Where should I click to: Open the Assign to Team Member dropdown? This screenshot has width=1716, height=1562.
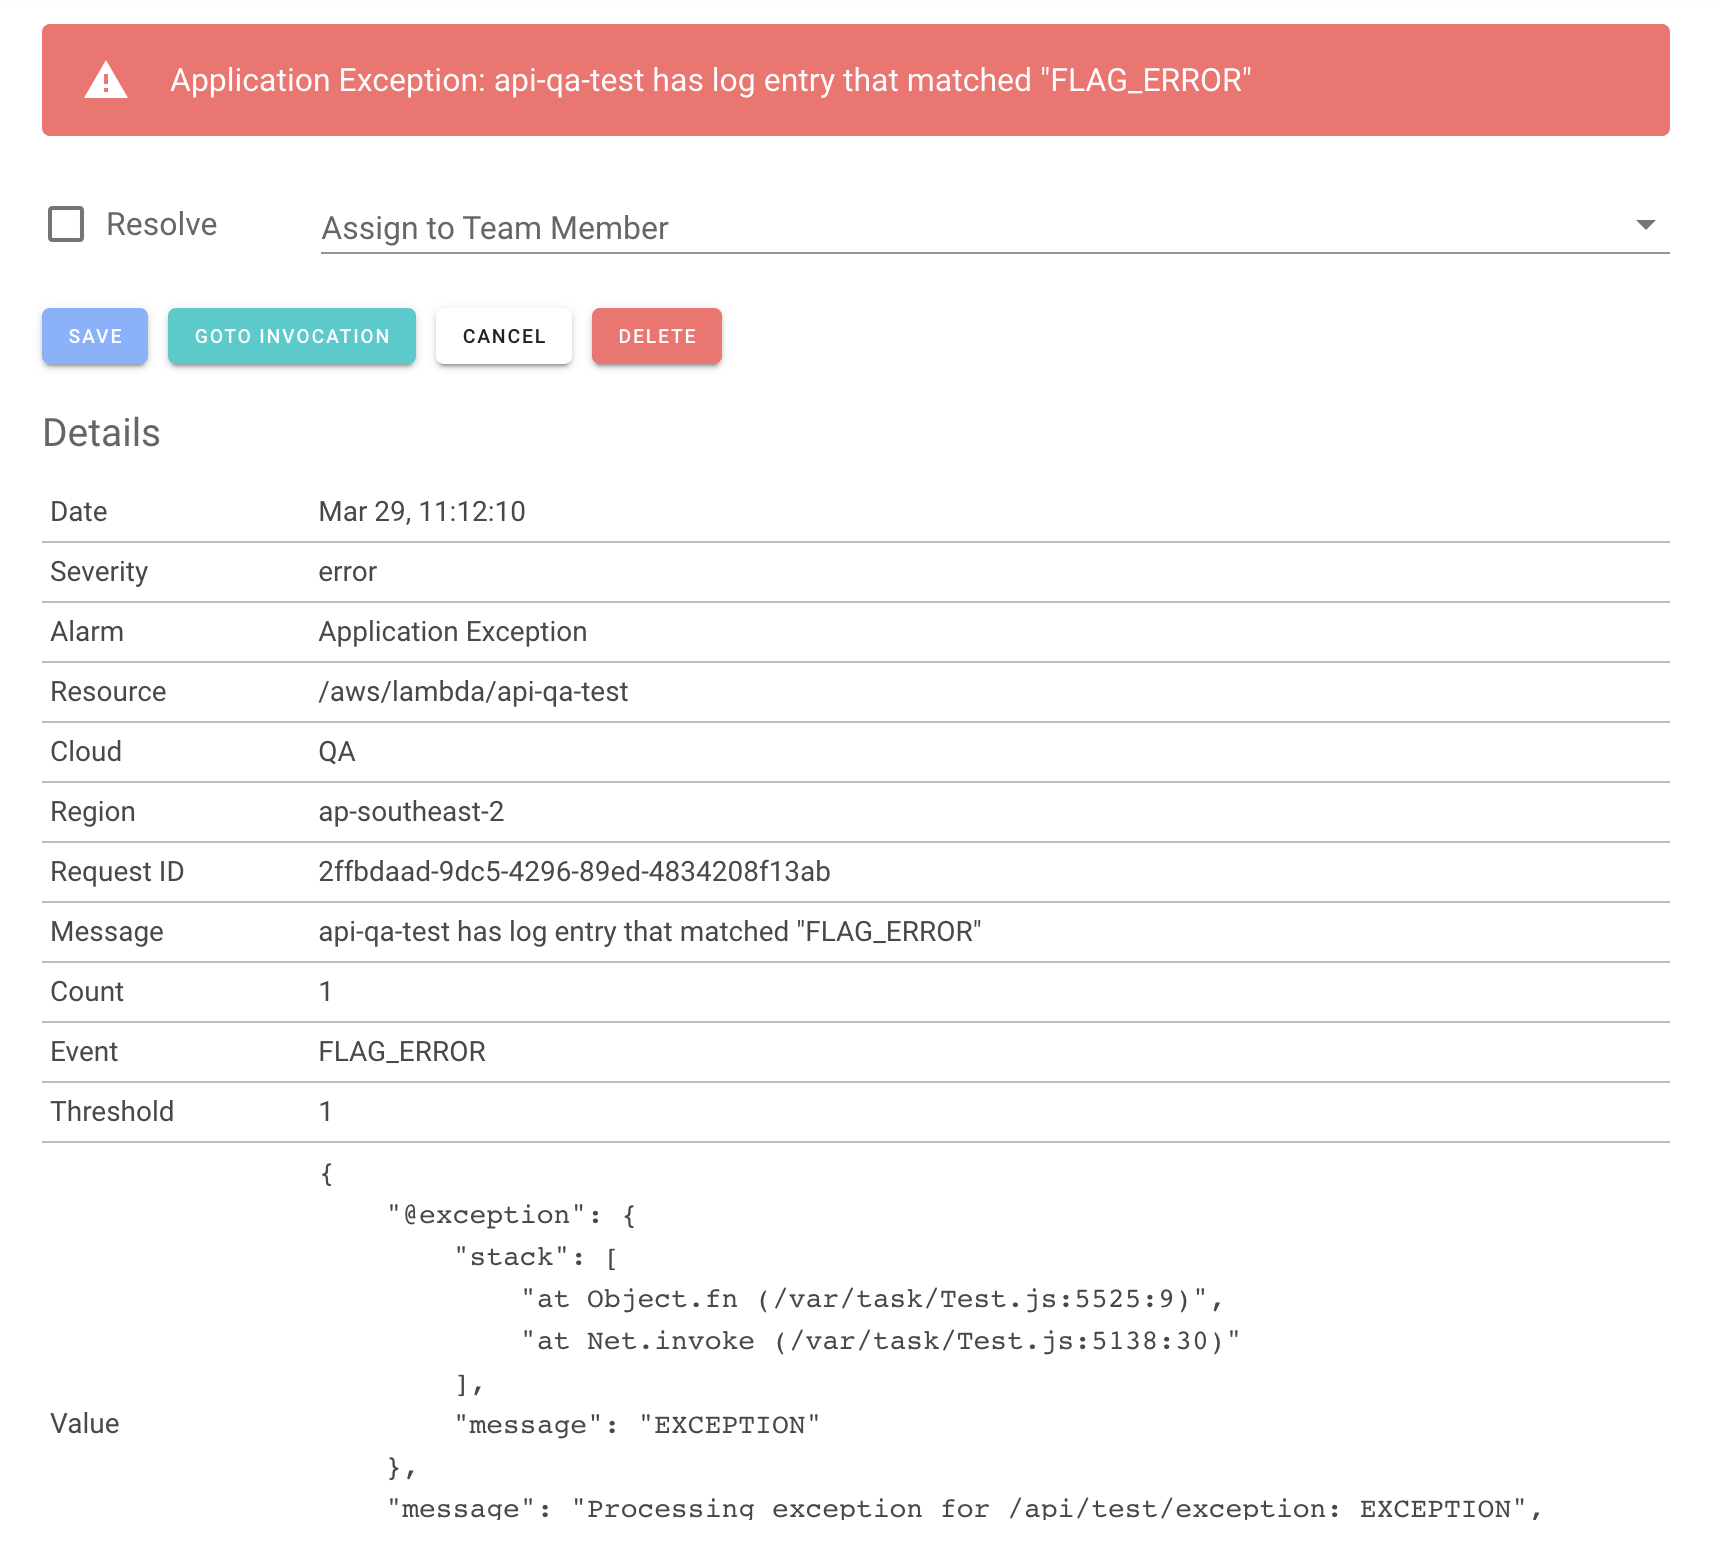994,228
